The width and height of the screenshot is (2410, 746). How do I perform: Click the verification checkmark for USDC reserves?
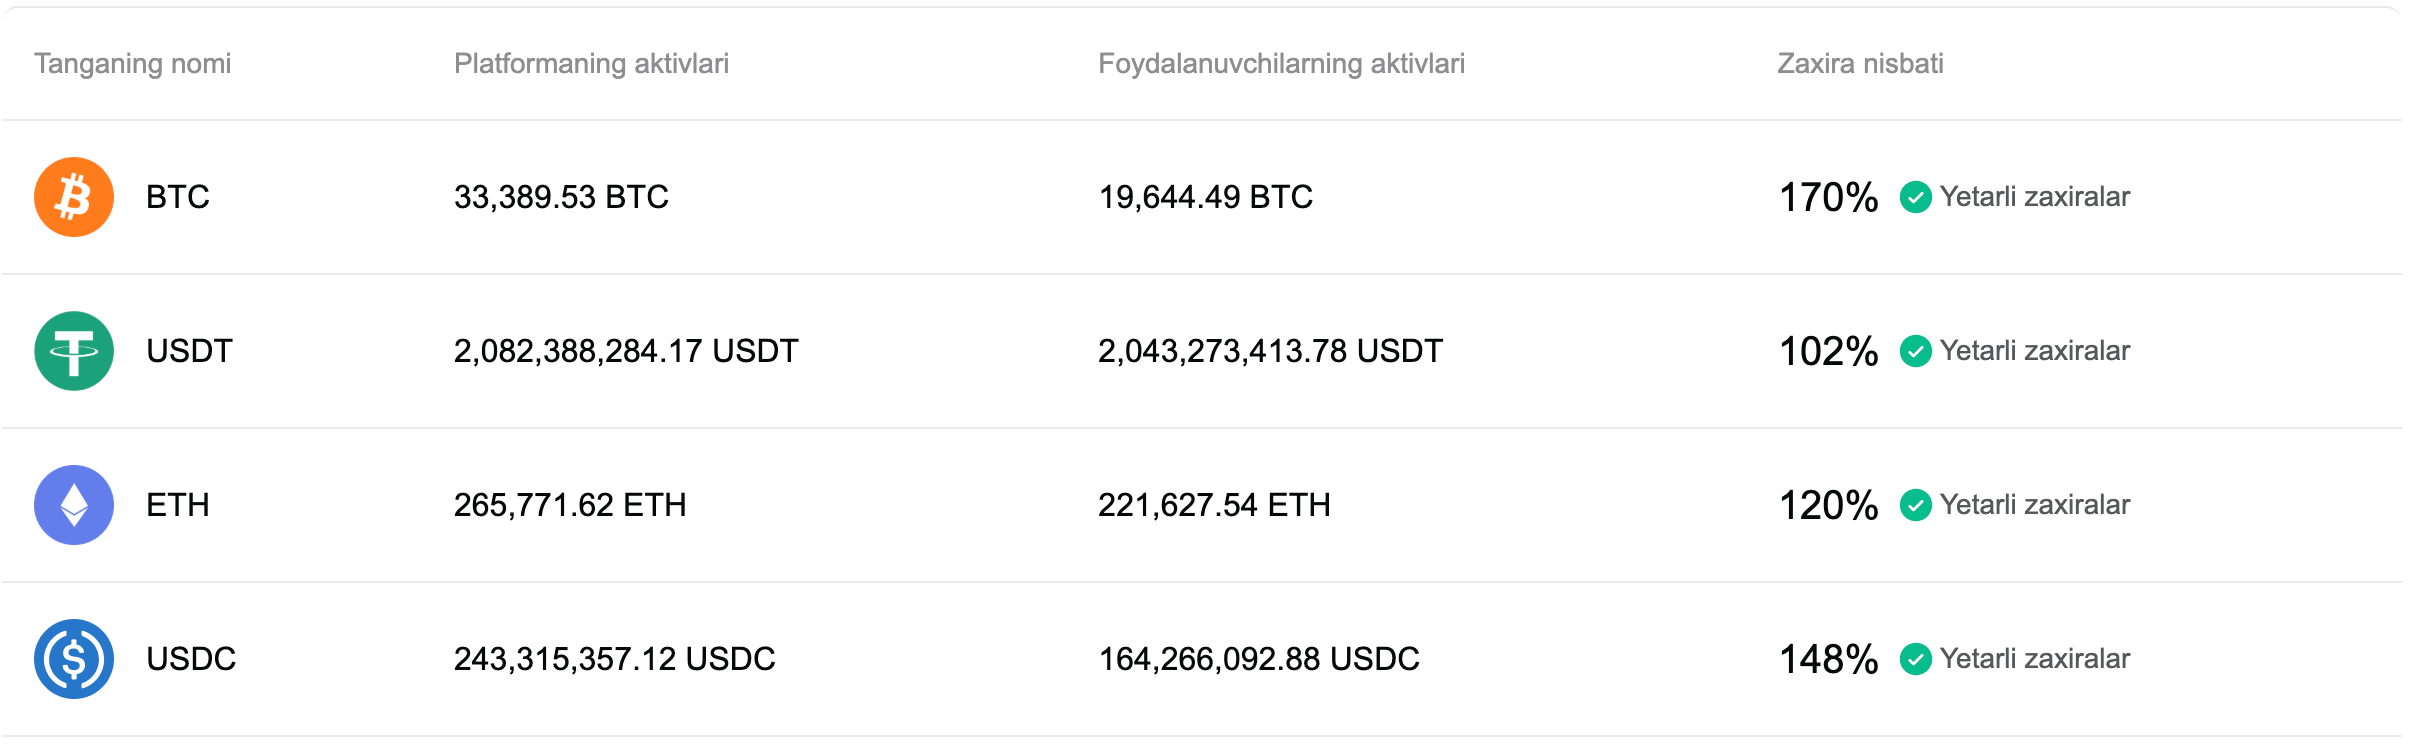click(x=1915, y=659)
